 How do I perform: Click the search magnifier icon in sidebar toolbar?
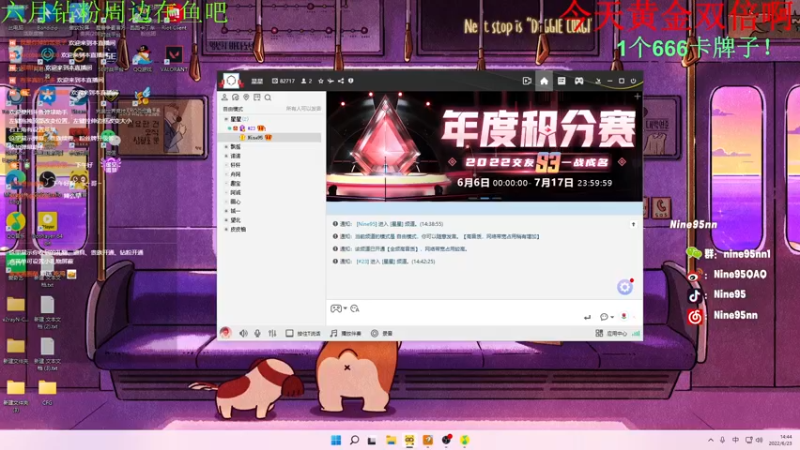pos(268,97)
